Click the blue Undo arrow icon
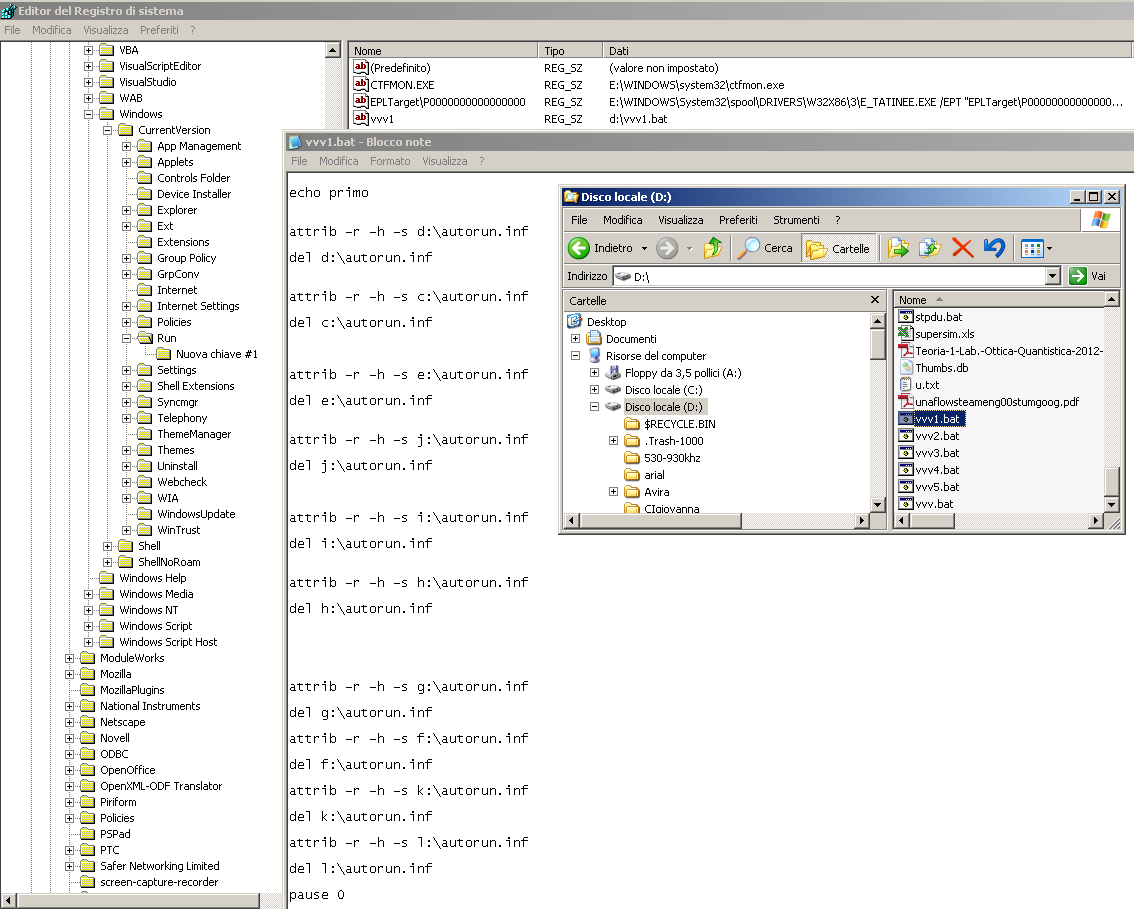 click(x=994, y=248)
